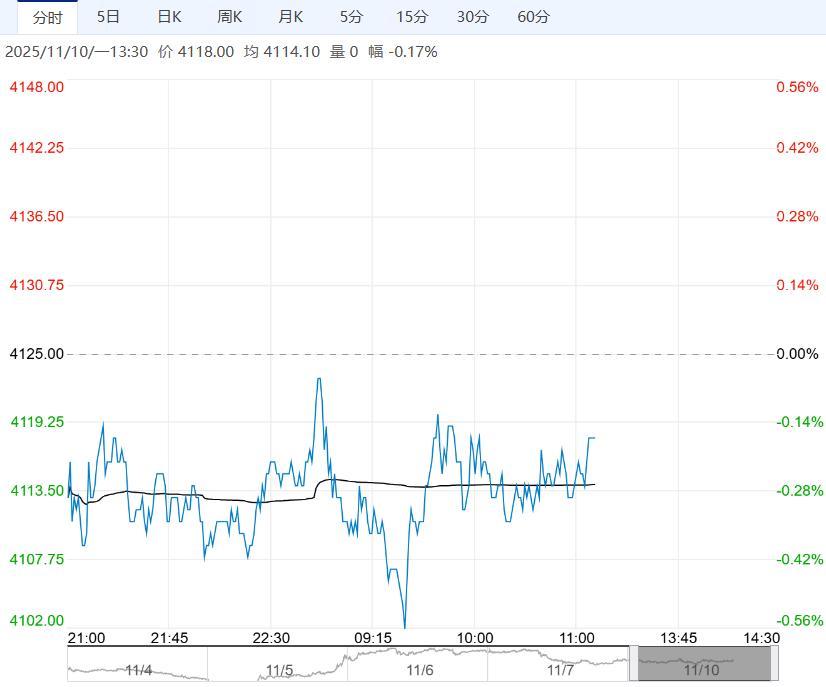826x687 pixels.
Task: Select 11/6 in the overview strip
Action: click(x=419, y=670)
